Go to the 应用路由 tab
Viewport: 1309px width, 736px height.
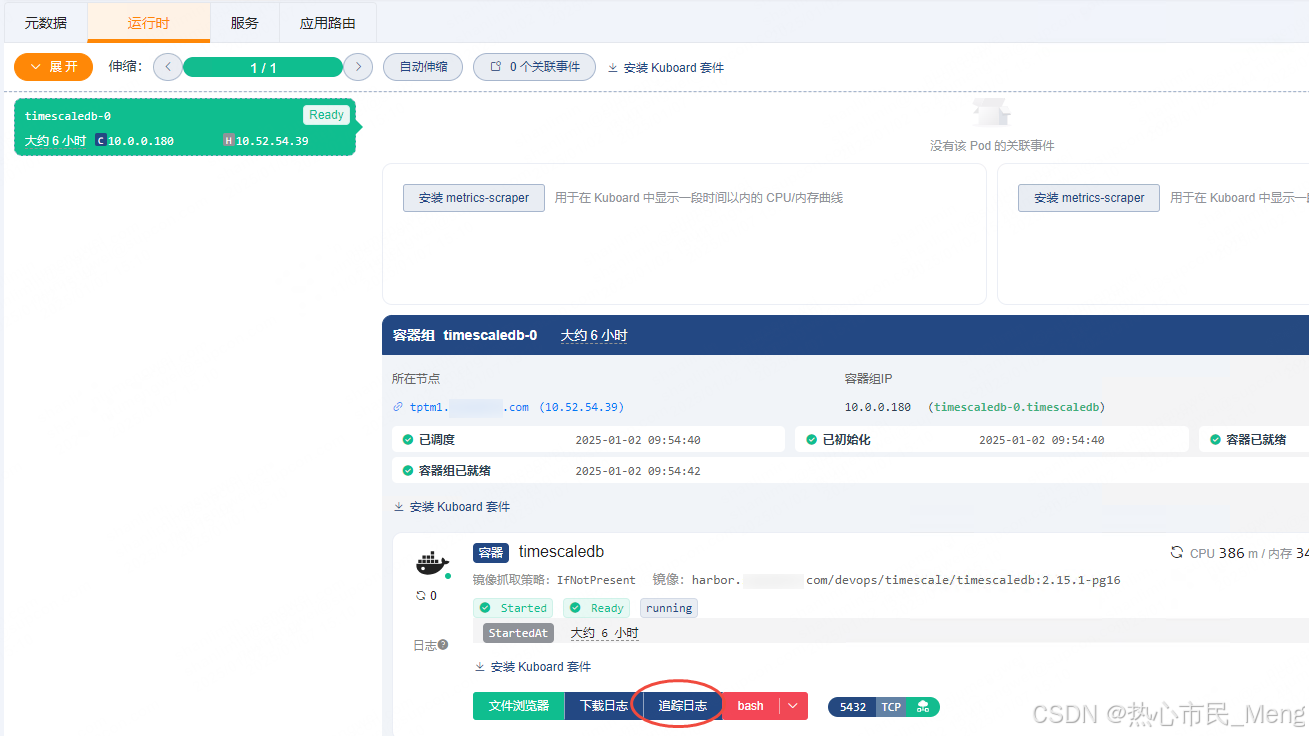(326, 22)
